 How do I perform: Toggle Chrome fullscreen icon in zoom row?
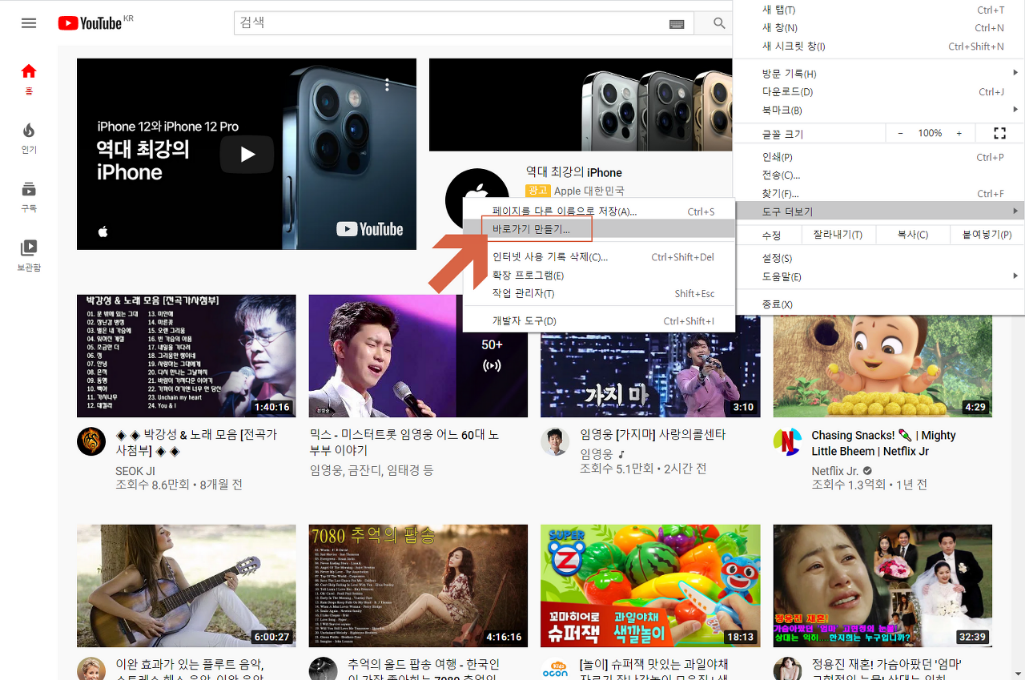pyautogui.click(x=1000, y=133)
